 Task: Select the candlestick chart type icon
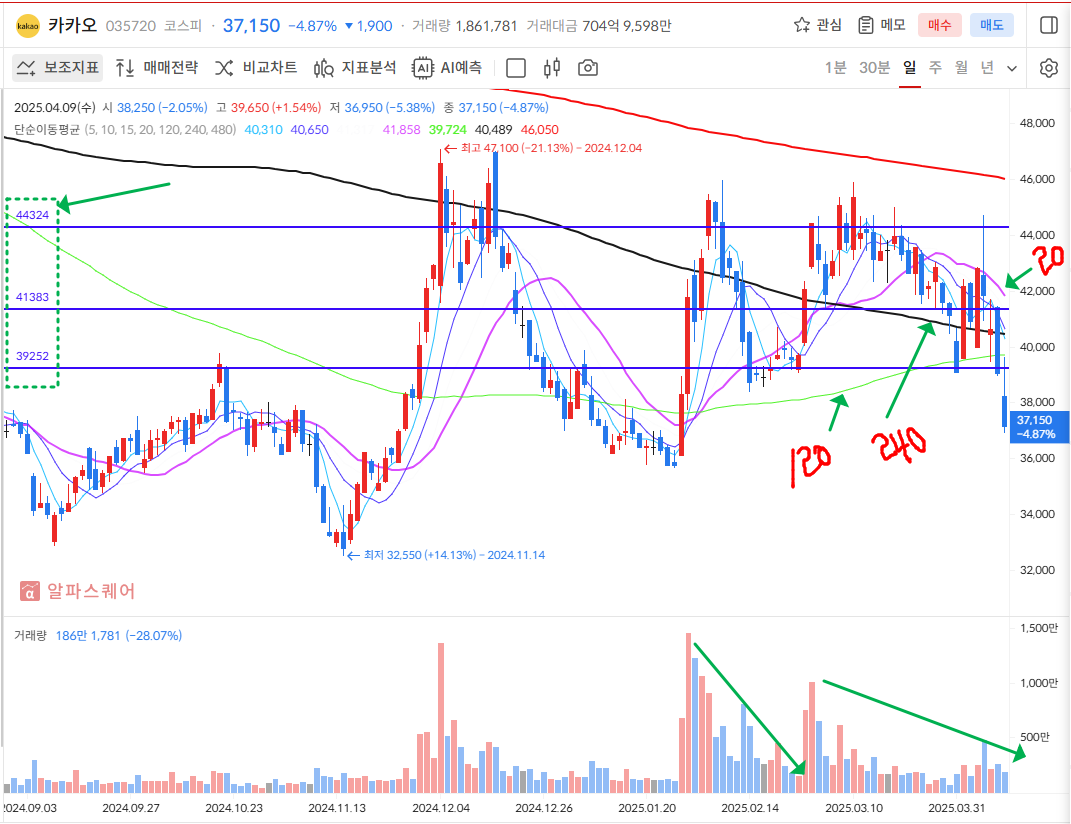point(552,68)
